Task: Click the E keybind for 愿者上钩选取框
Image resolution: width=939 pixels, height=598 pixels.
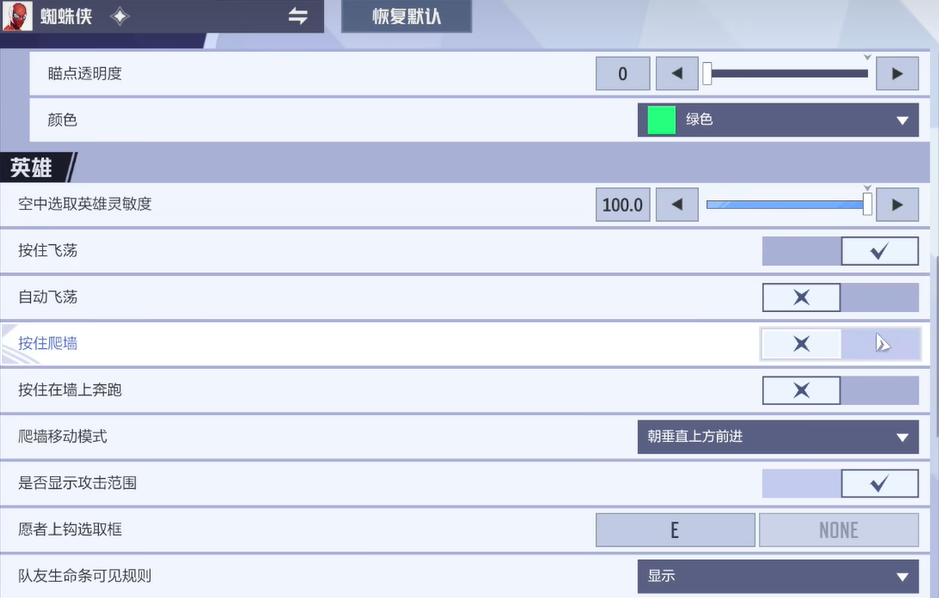Action: pyautogui.click(x=675, y=529)
